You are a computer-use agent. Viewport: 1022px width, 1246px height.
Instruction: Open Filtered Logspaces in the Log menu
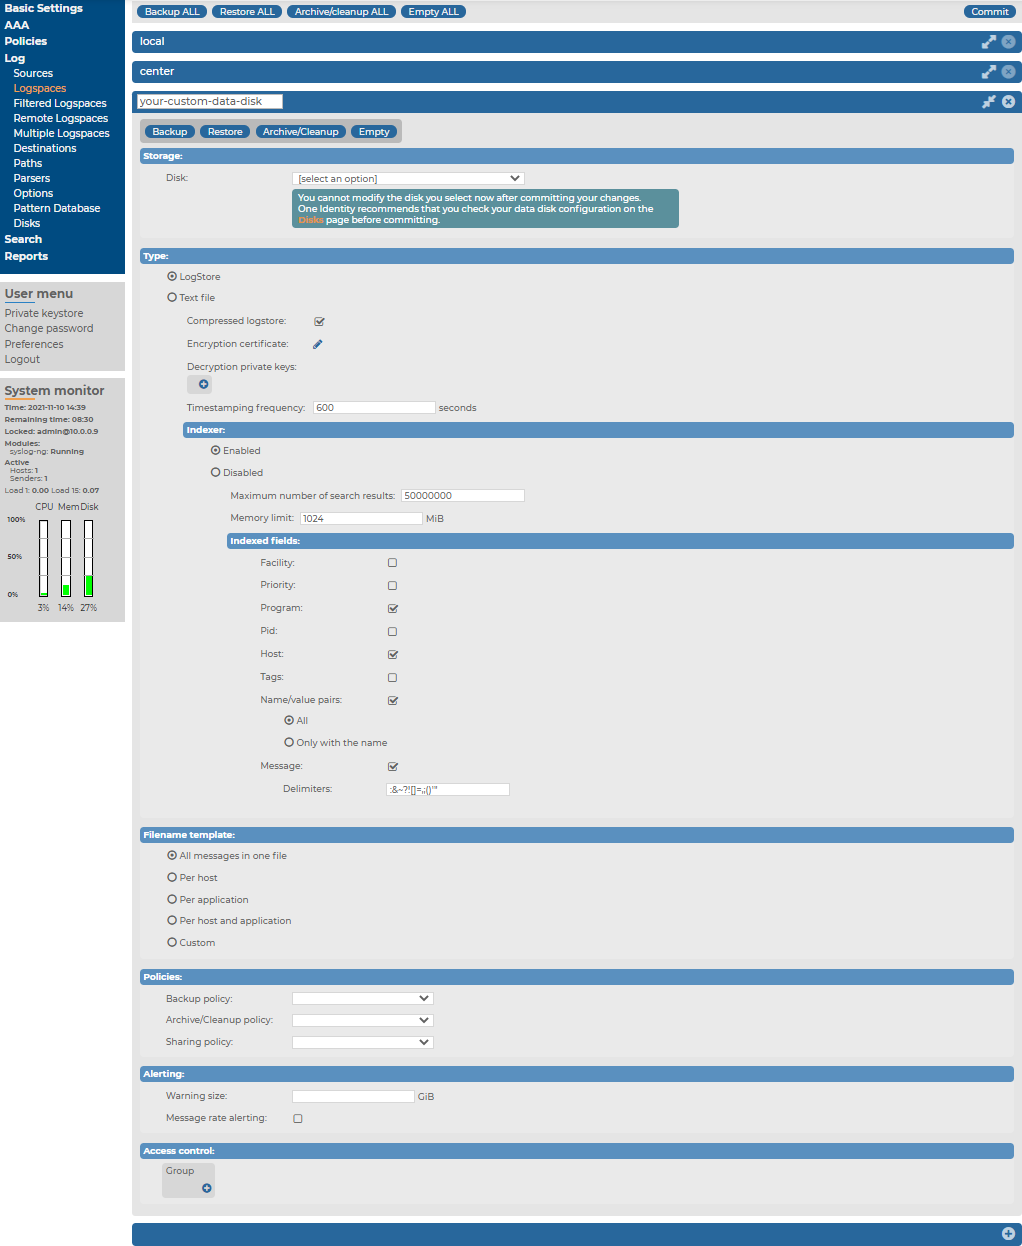(x=60, y=103)
